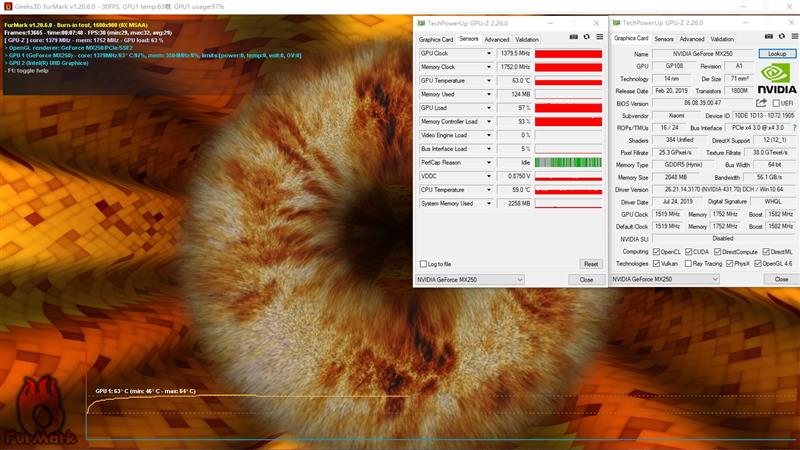800x450 pixels.
Task: Click the BIOS export share icon
Action: (762, 103)
